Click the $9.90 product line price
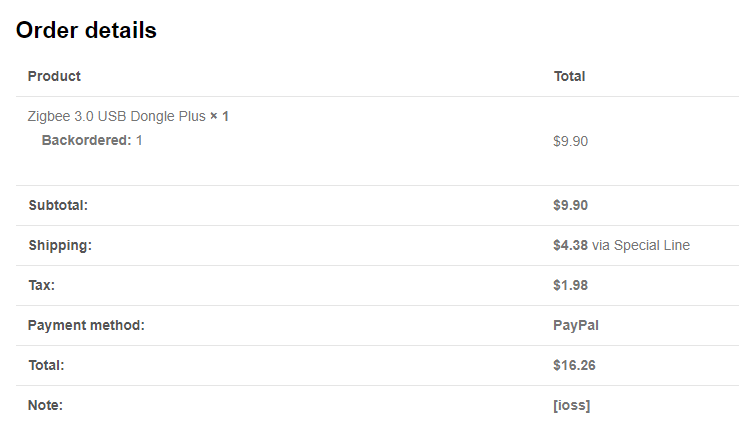Screen dimensions: 739x447 point(570,141)
